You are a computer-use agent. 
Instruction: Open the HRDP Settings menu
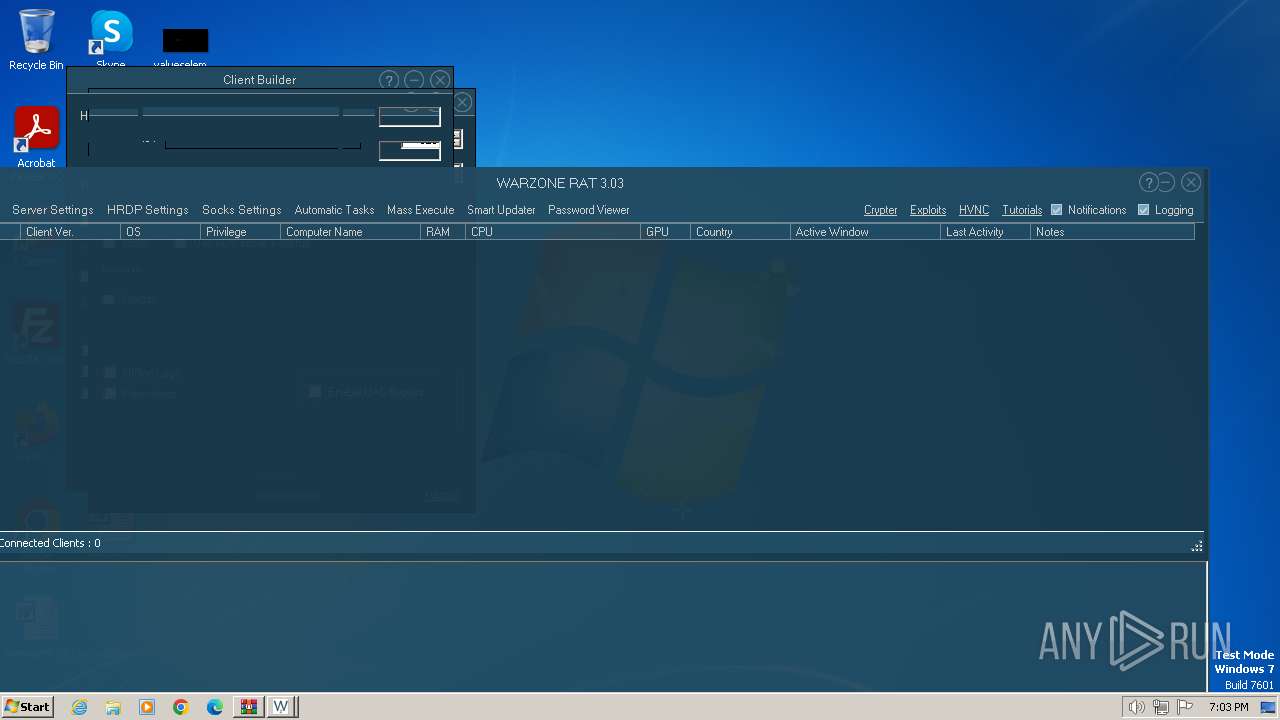[148, 210]
